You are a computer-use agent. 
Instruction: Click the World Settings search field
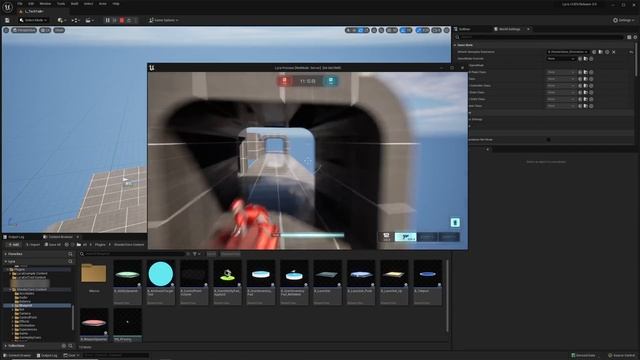(540, 37)
